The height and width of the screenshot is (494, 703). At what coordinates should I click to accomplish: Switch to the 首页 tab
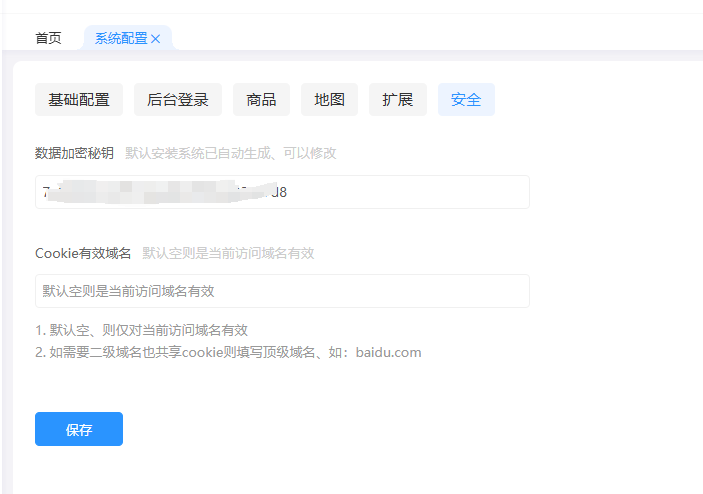48,39
